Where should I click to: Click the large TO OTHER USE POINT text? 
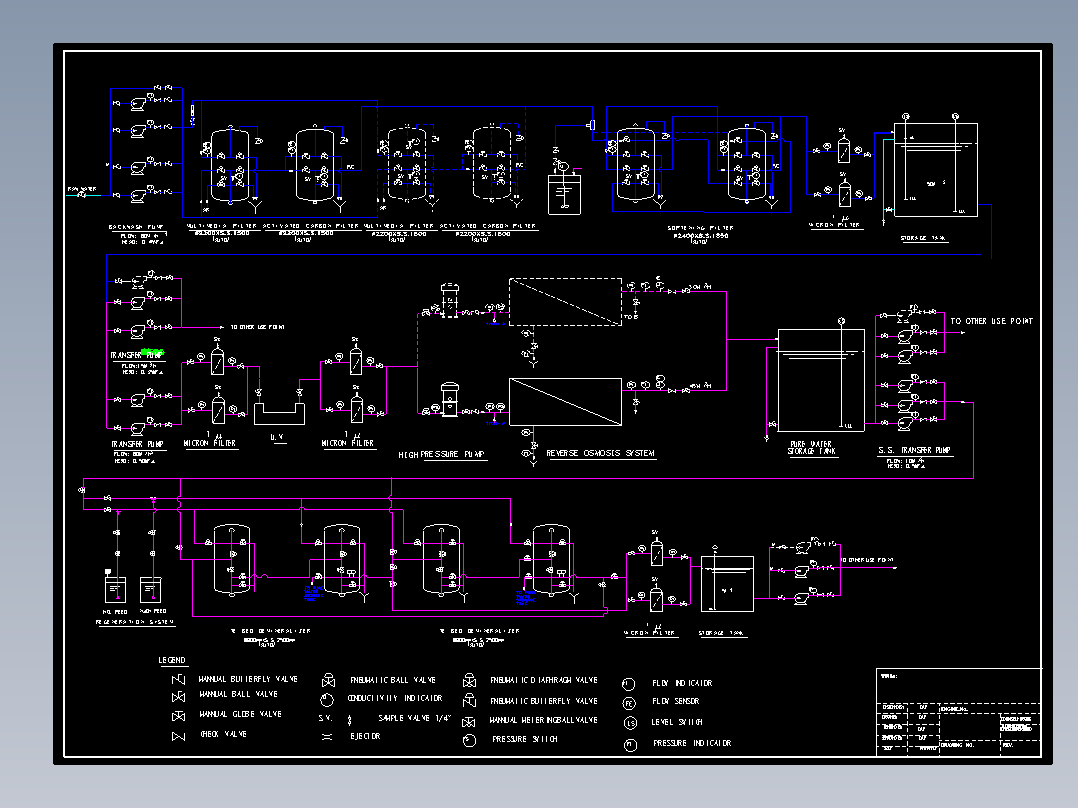click(x=991, y=321)
